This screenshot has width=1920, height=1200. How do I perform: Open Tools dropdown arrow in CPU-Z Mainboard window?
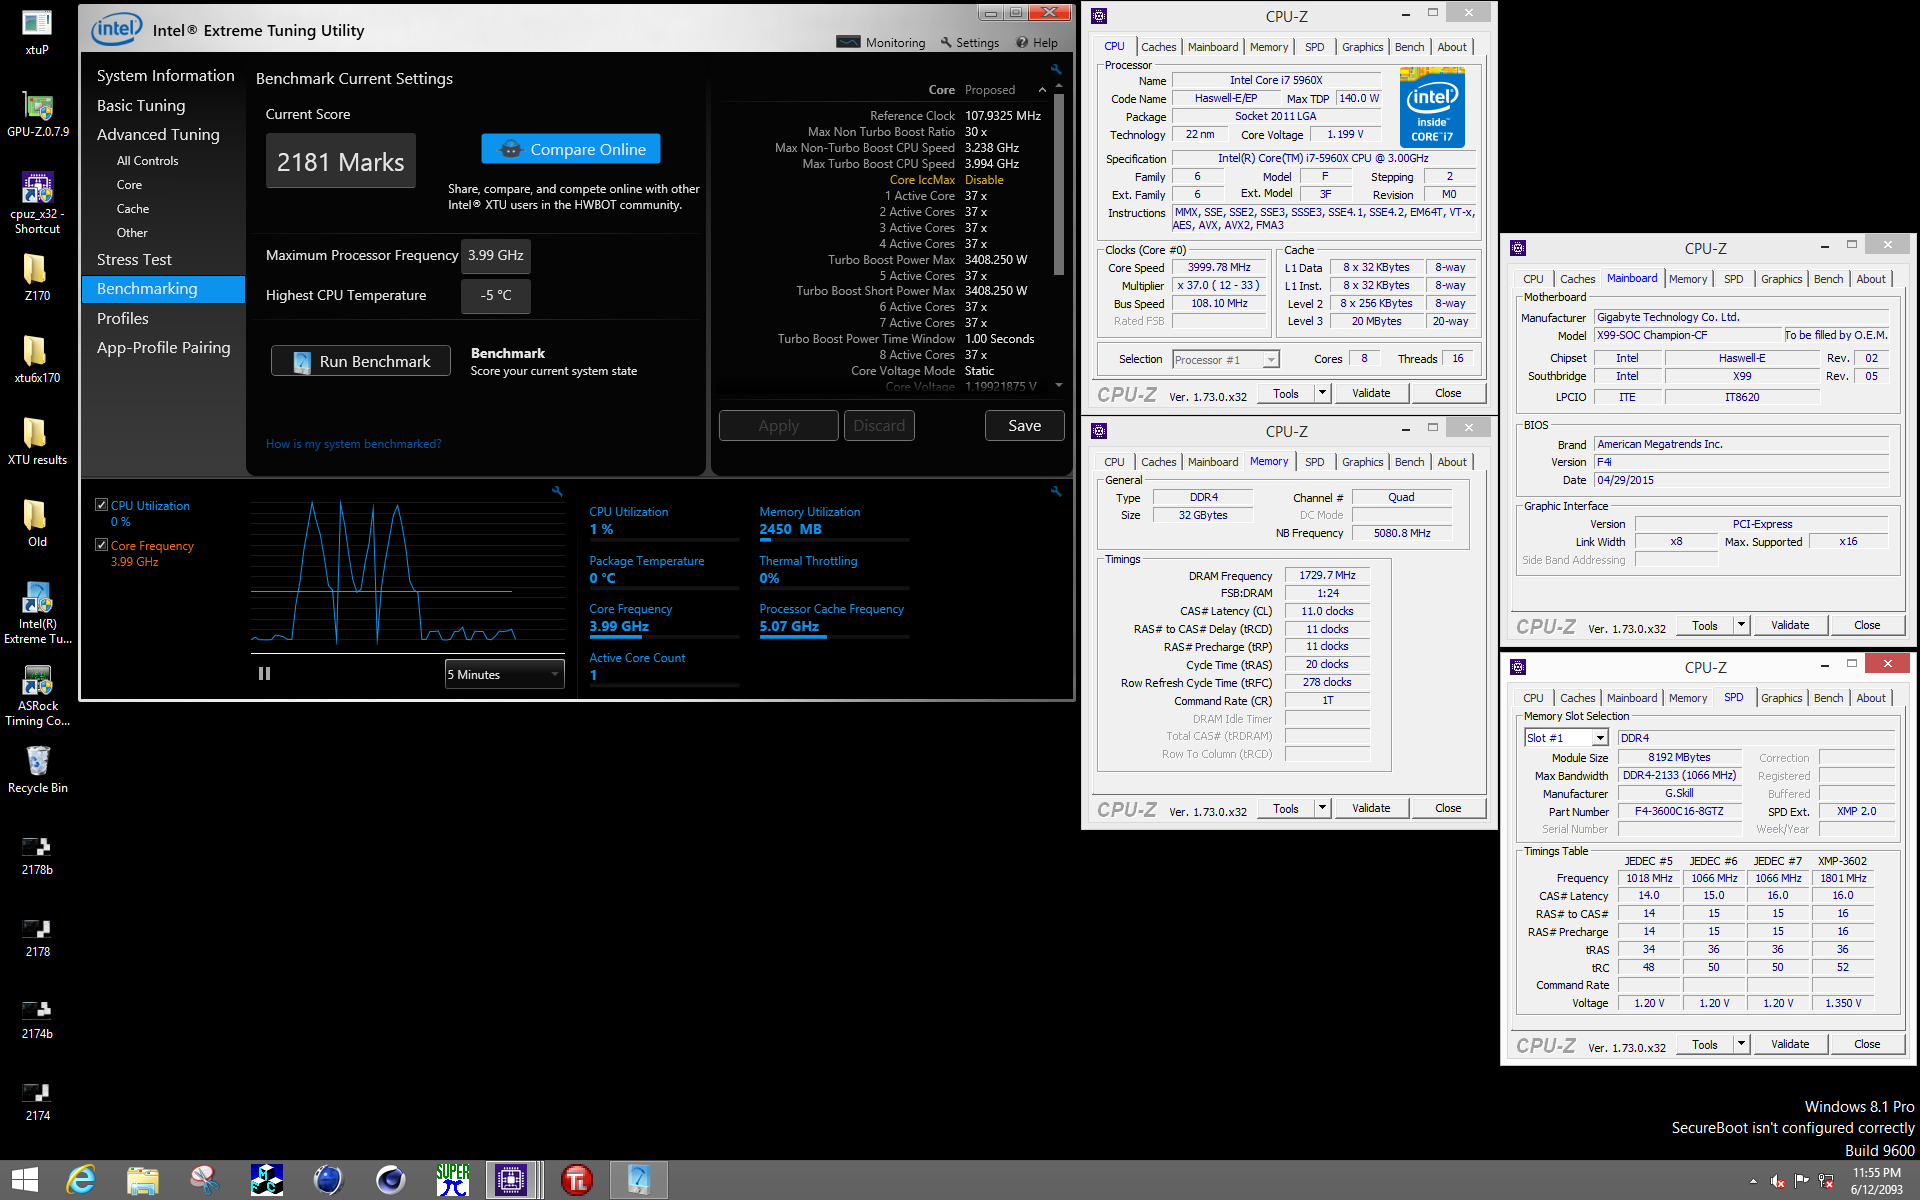[x=1741, y=625]
